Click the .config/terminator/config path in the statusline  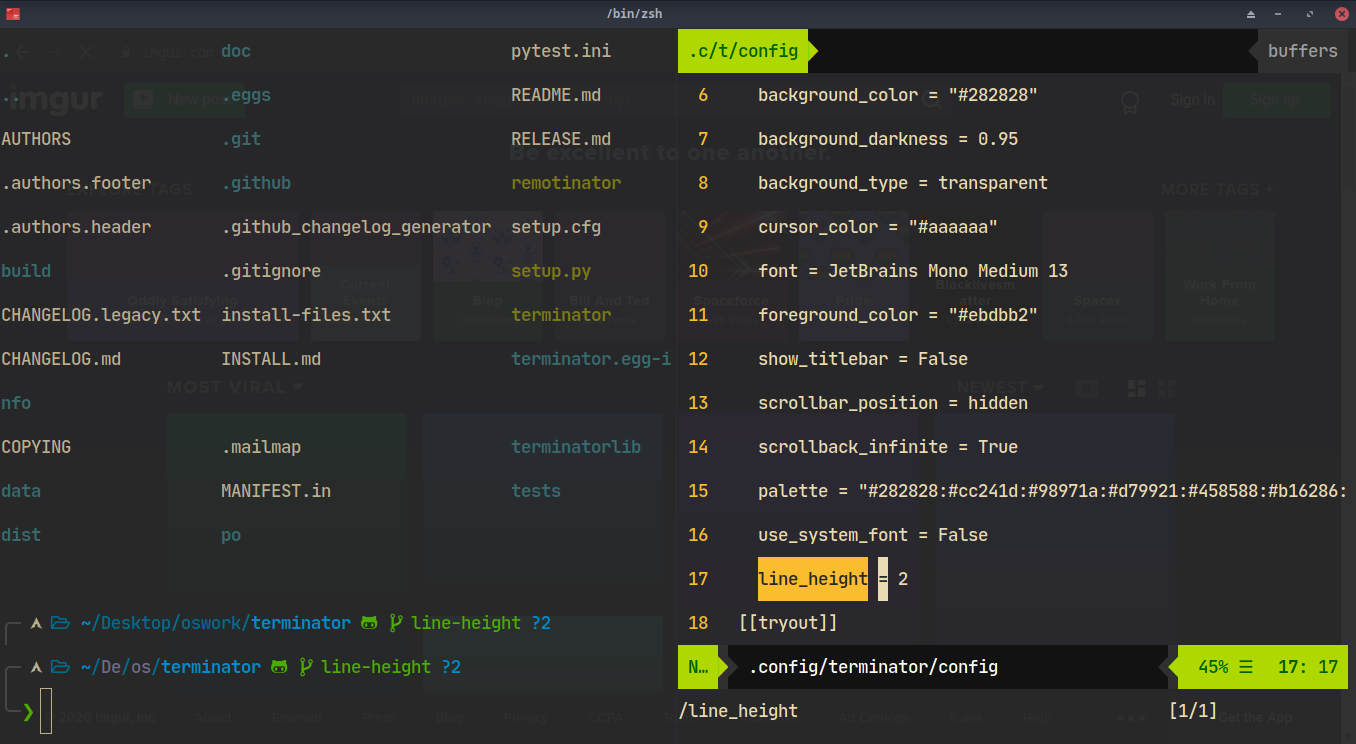[x=873, y=667]
